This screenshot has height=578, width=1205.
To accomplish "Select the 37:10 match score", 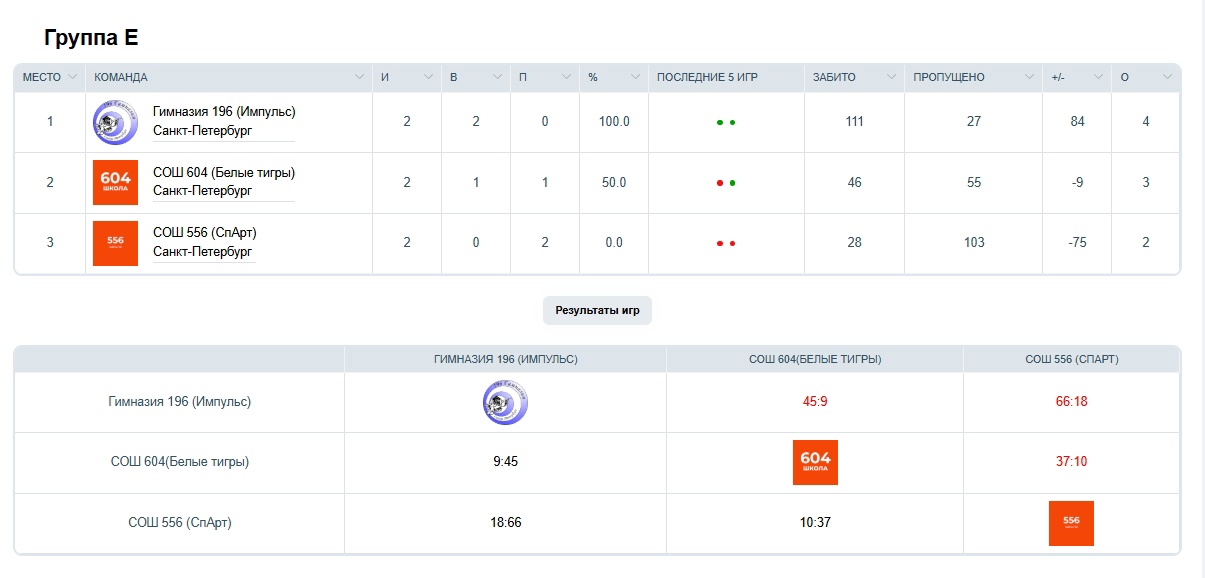I will click(x=1071, y=462).
